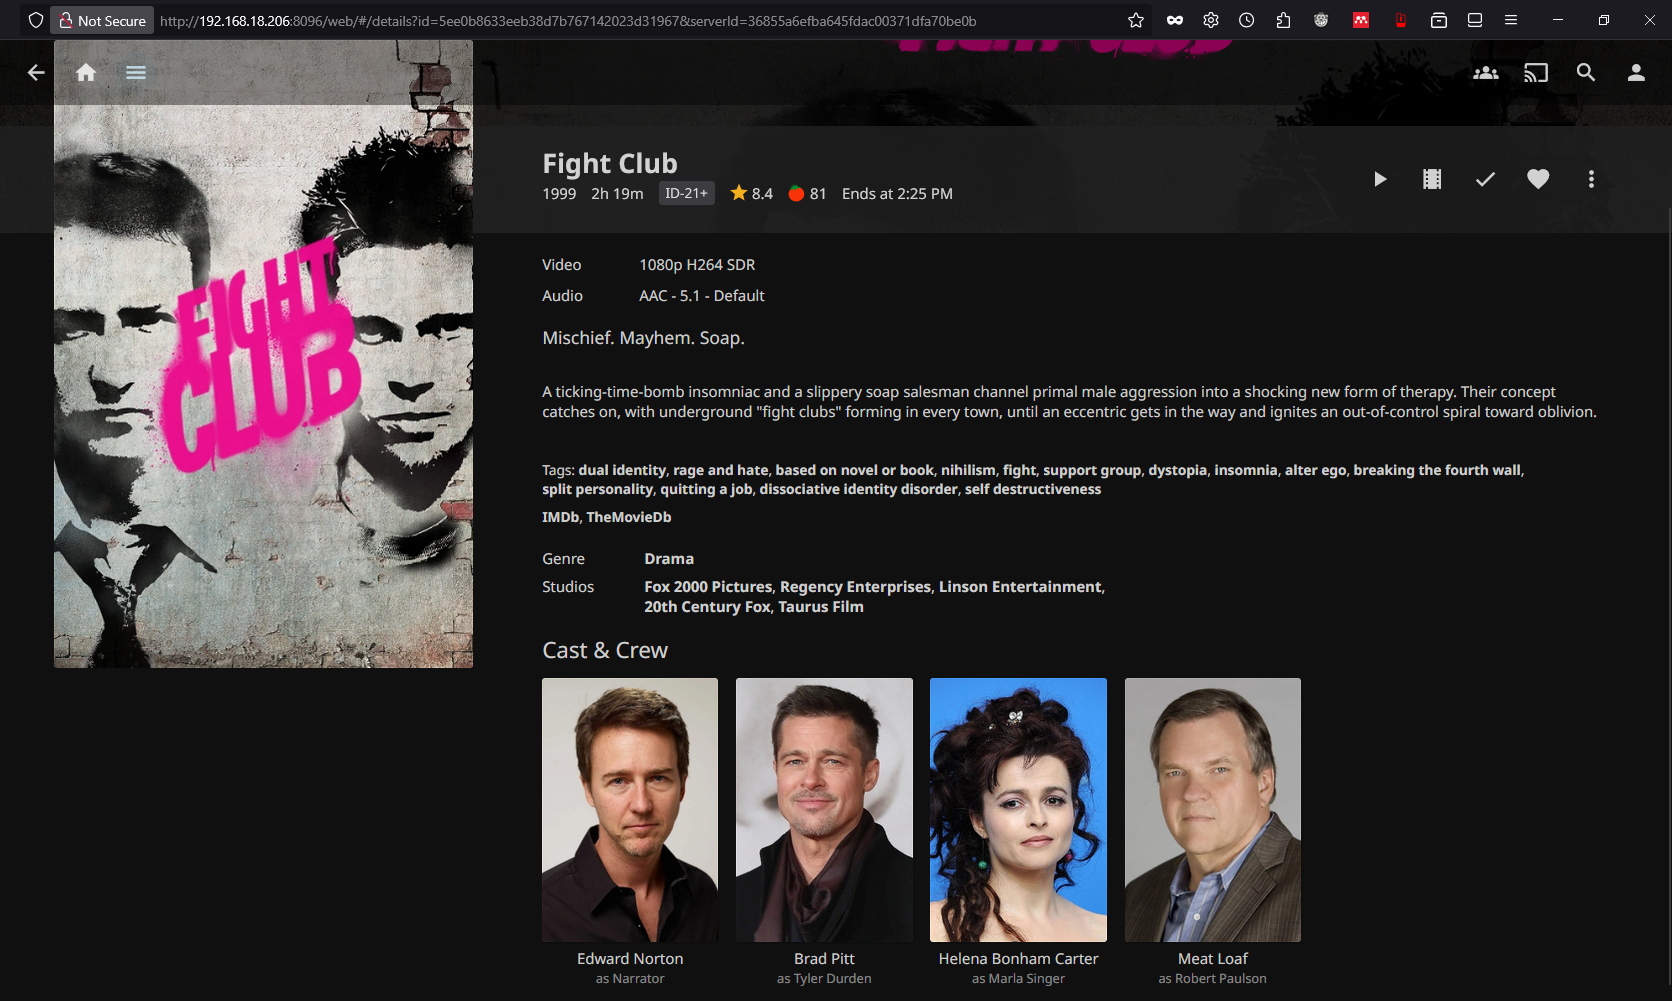Click the 8.4 star rating

click(x=751, y=193)
